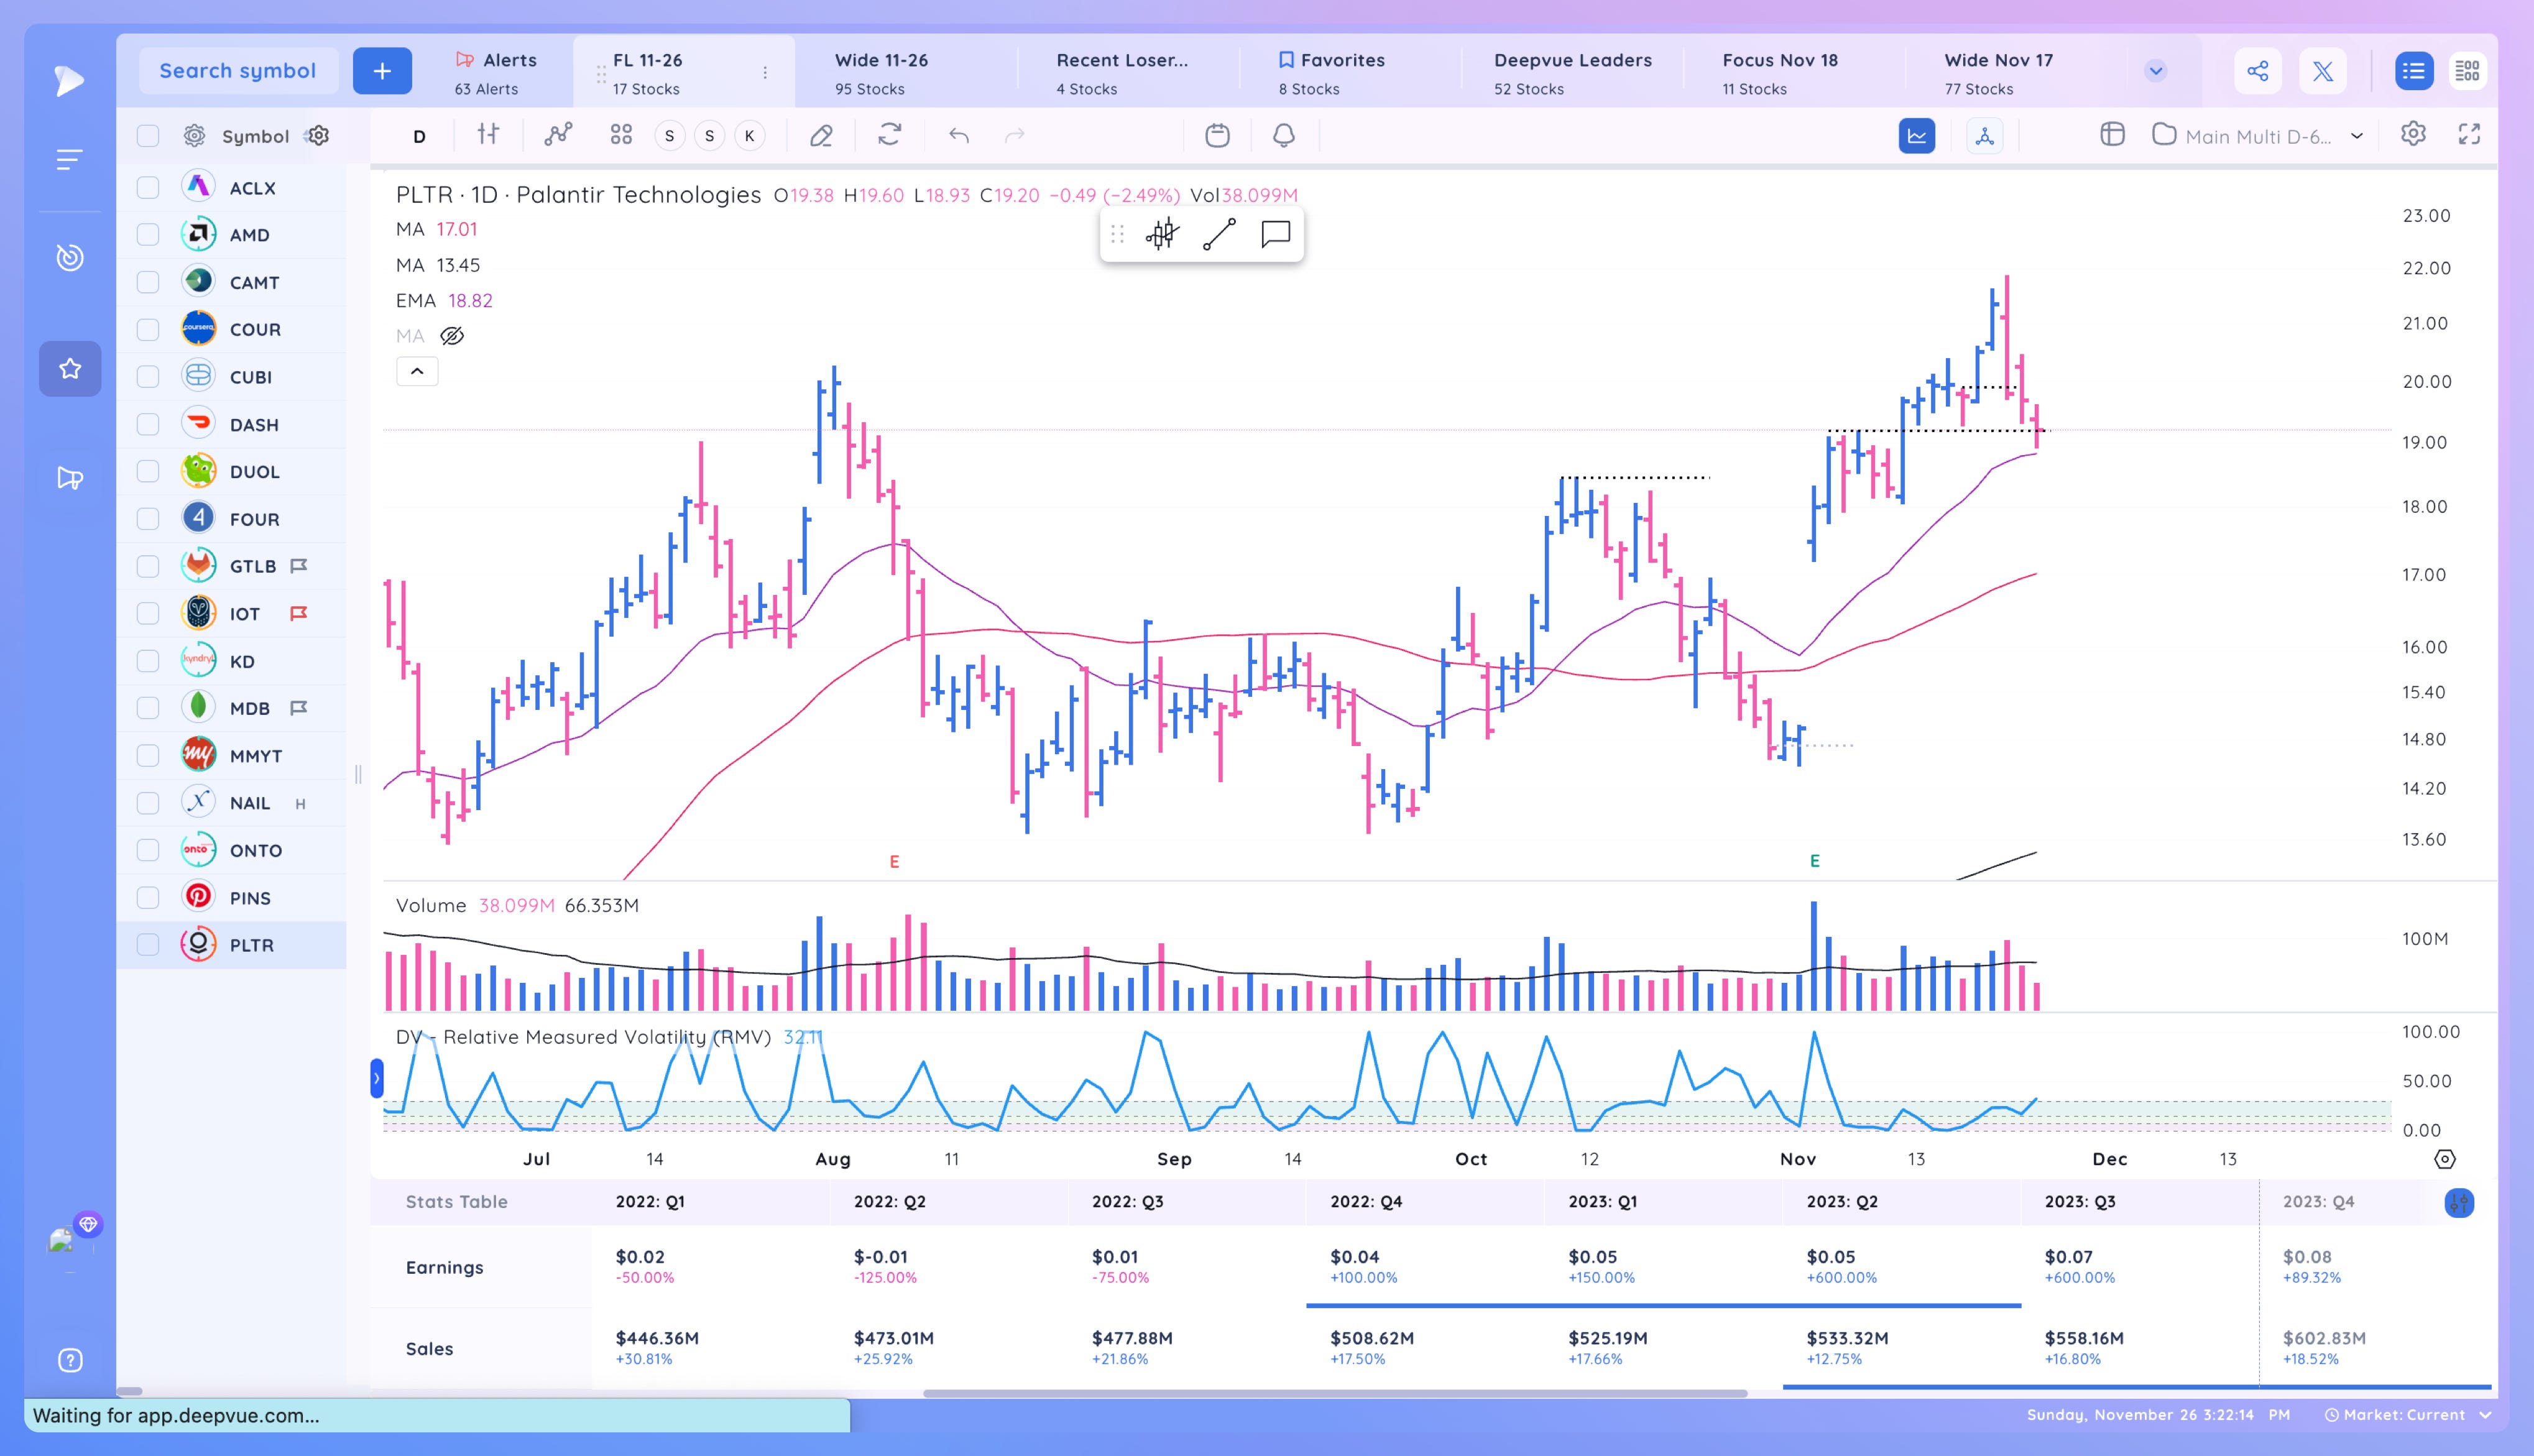Switch to grid table view icon
Image resolution: width=2534 pixels, height=1456 pixels.
(x=2467, y=71)
